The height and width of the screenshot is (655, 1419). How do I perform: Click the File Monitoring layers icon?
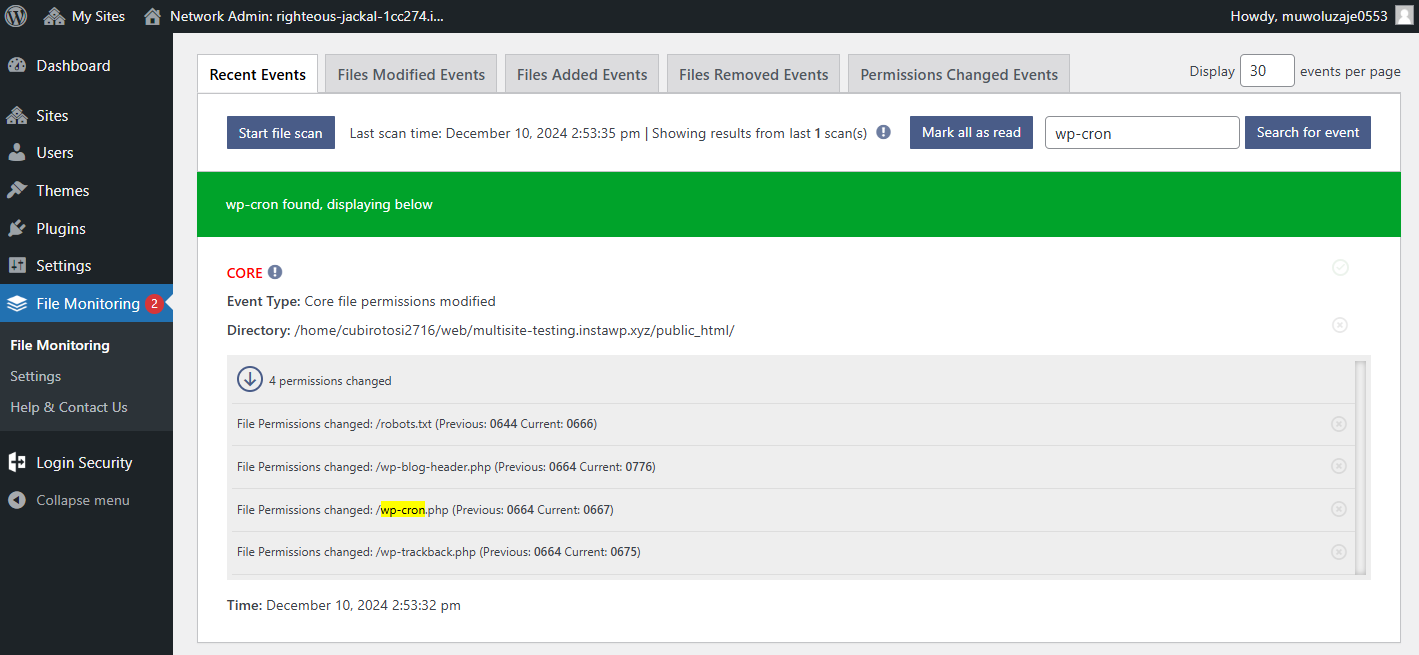[17, 304]
